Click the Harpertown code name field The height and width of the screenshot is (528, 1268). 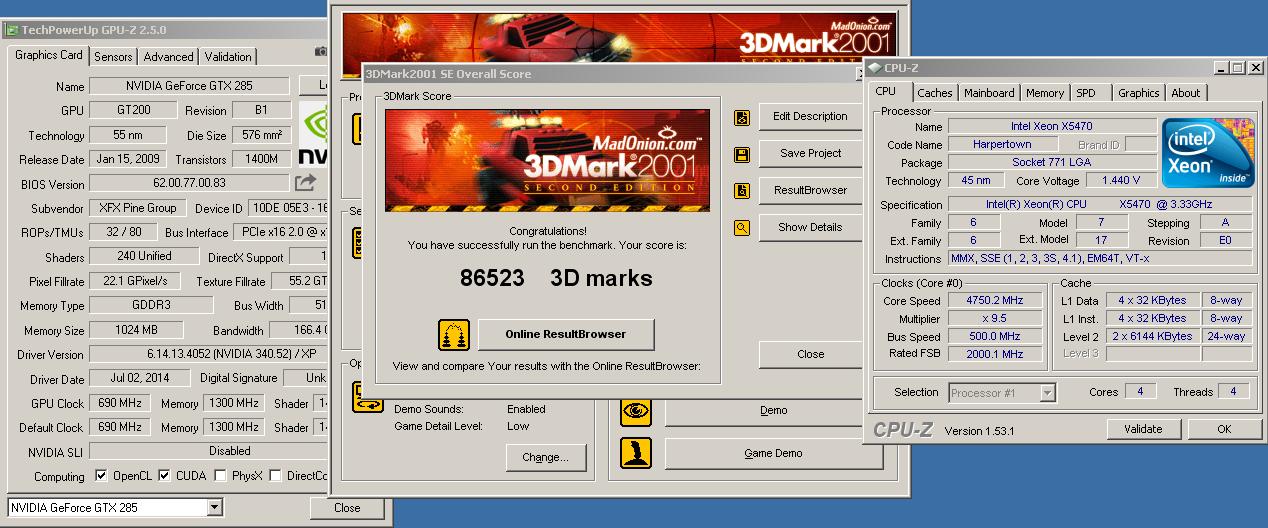[1002, 145]
